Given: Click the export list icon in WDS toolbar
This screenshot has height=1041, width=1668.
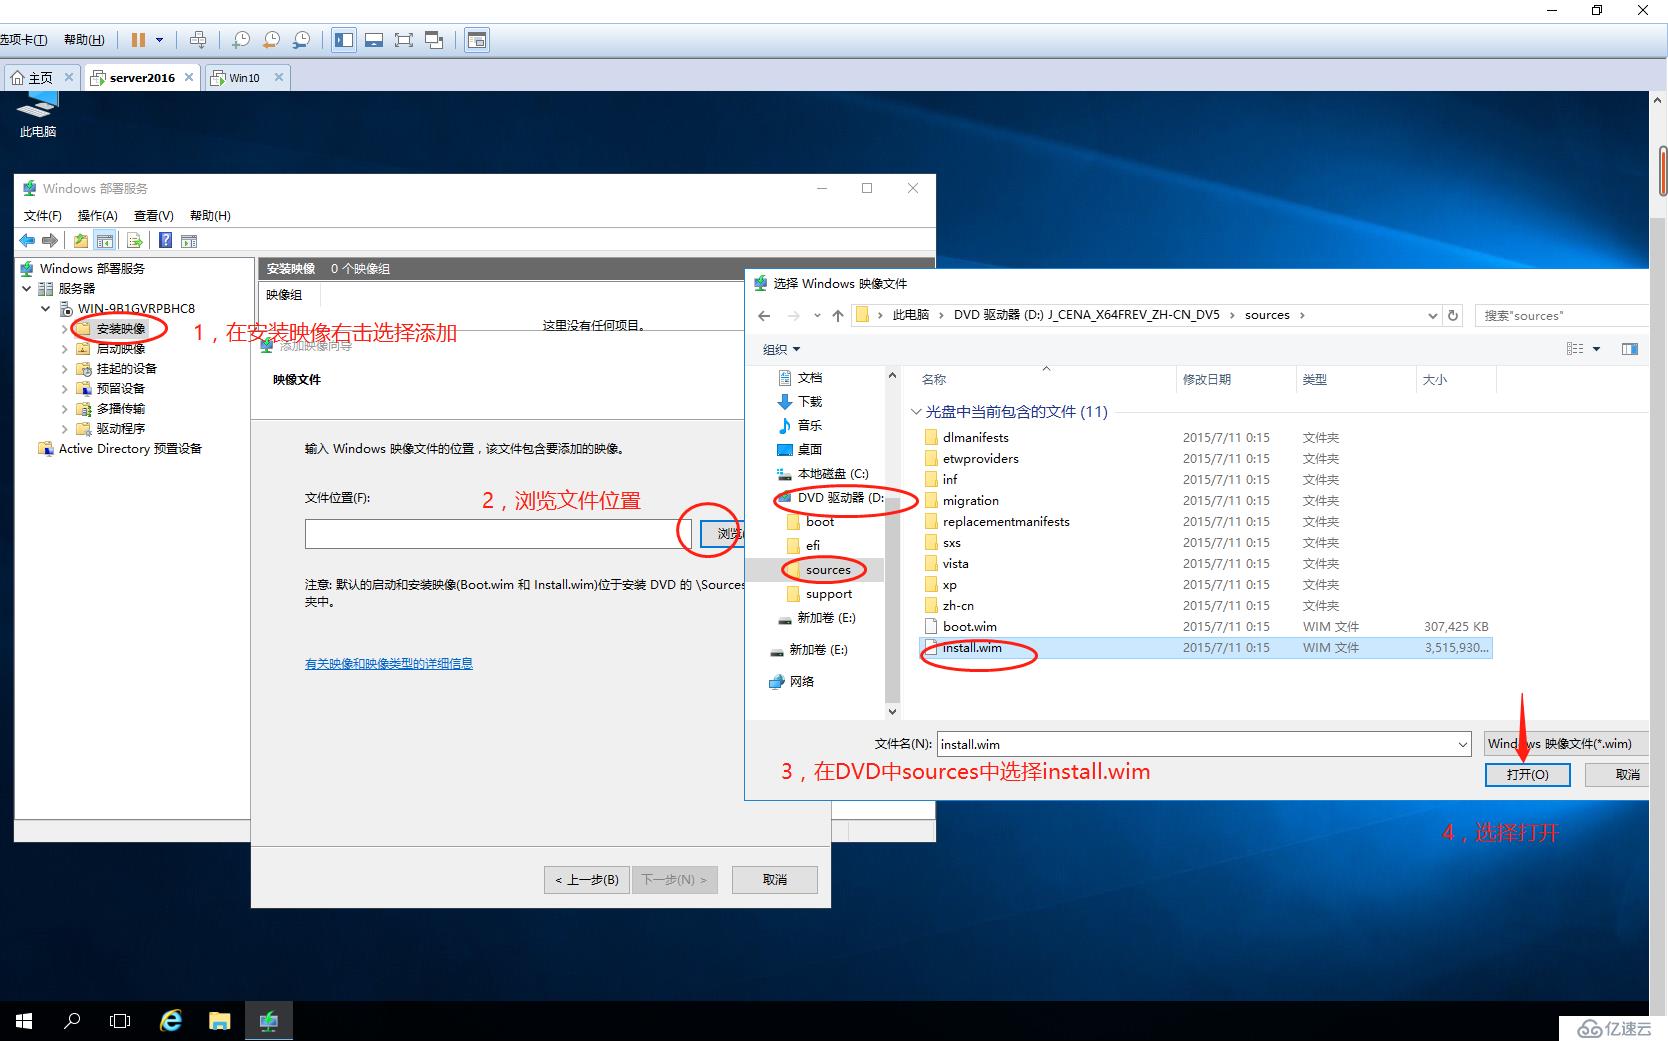Looking at the screenshot, I should pyautogui.click(x=134, y=240).
